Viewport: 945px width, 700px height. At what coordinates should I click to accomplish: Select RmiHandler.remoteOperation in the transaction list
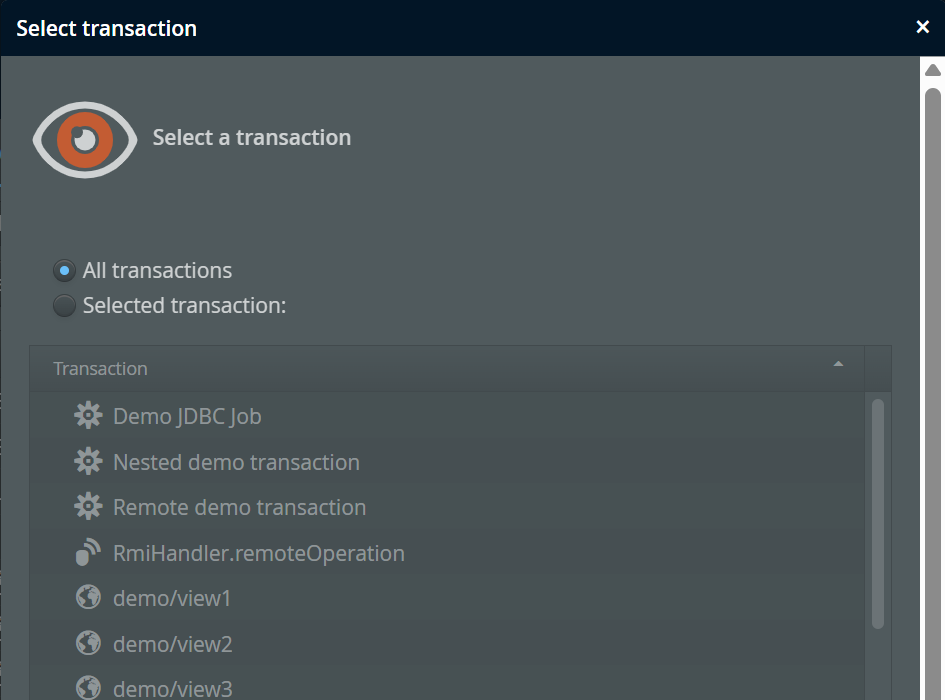(x=258, y=553)
